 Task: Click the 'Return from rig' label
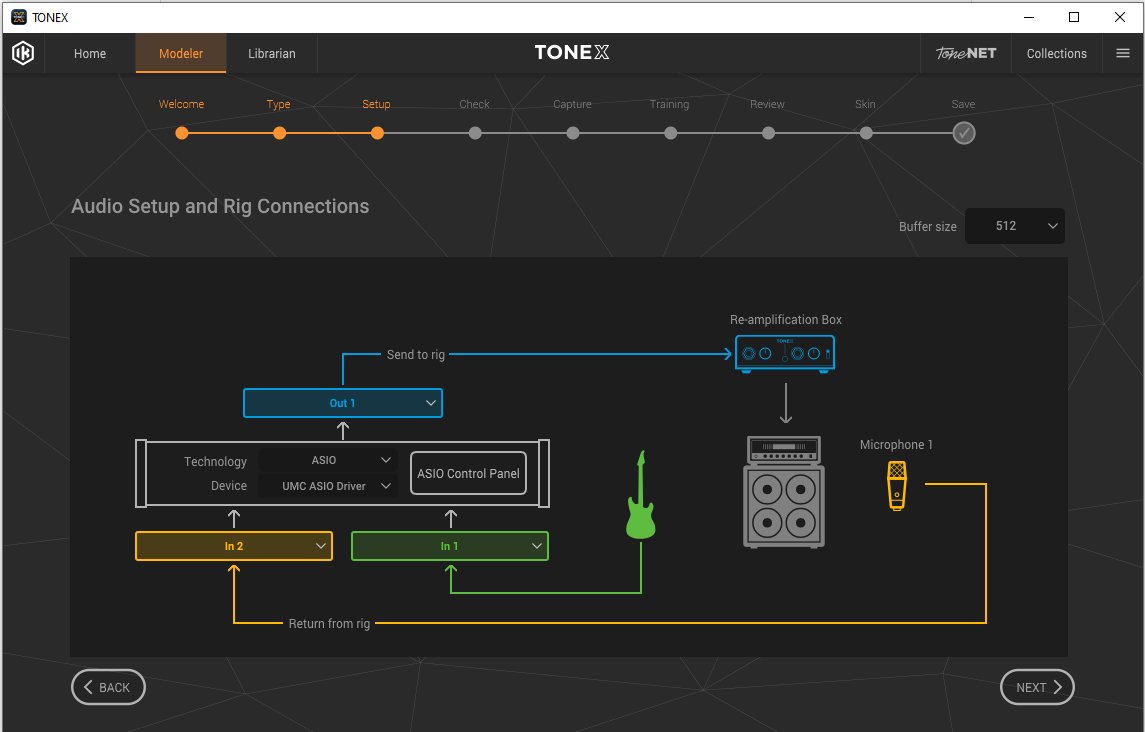click(x=329, y=623)
